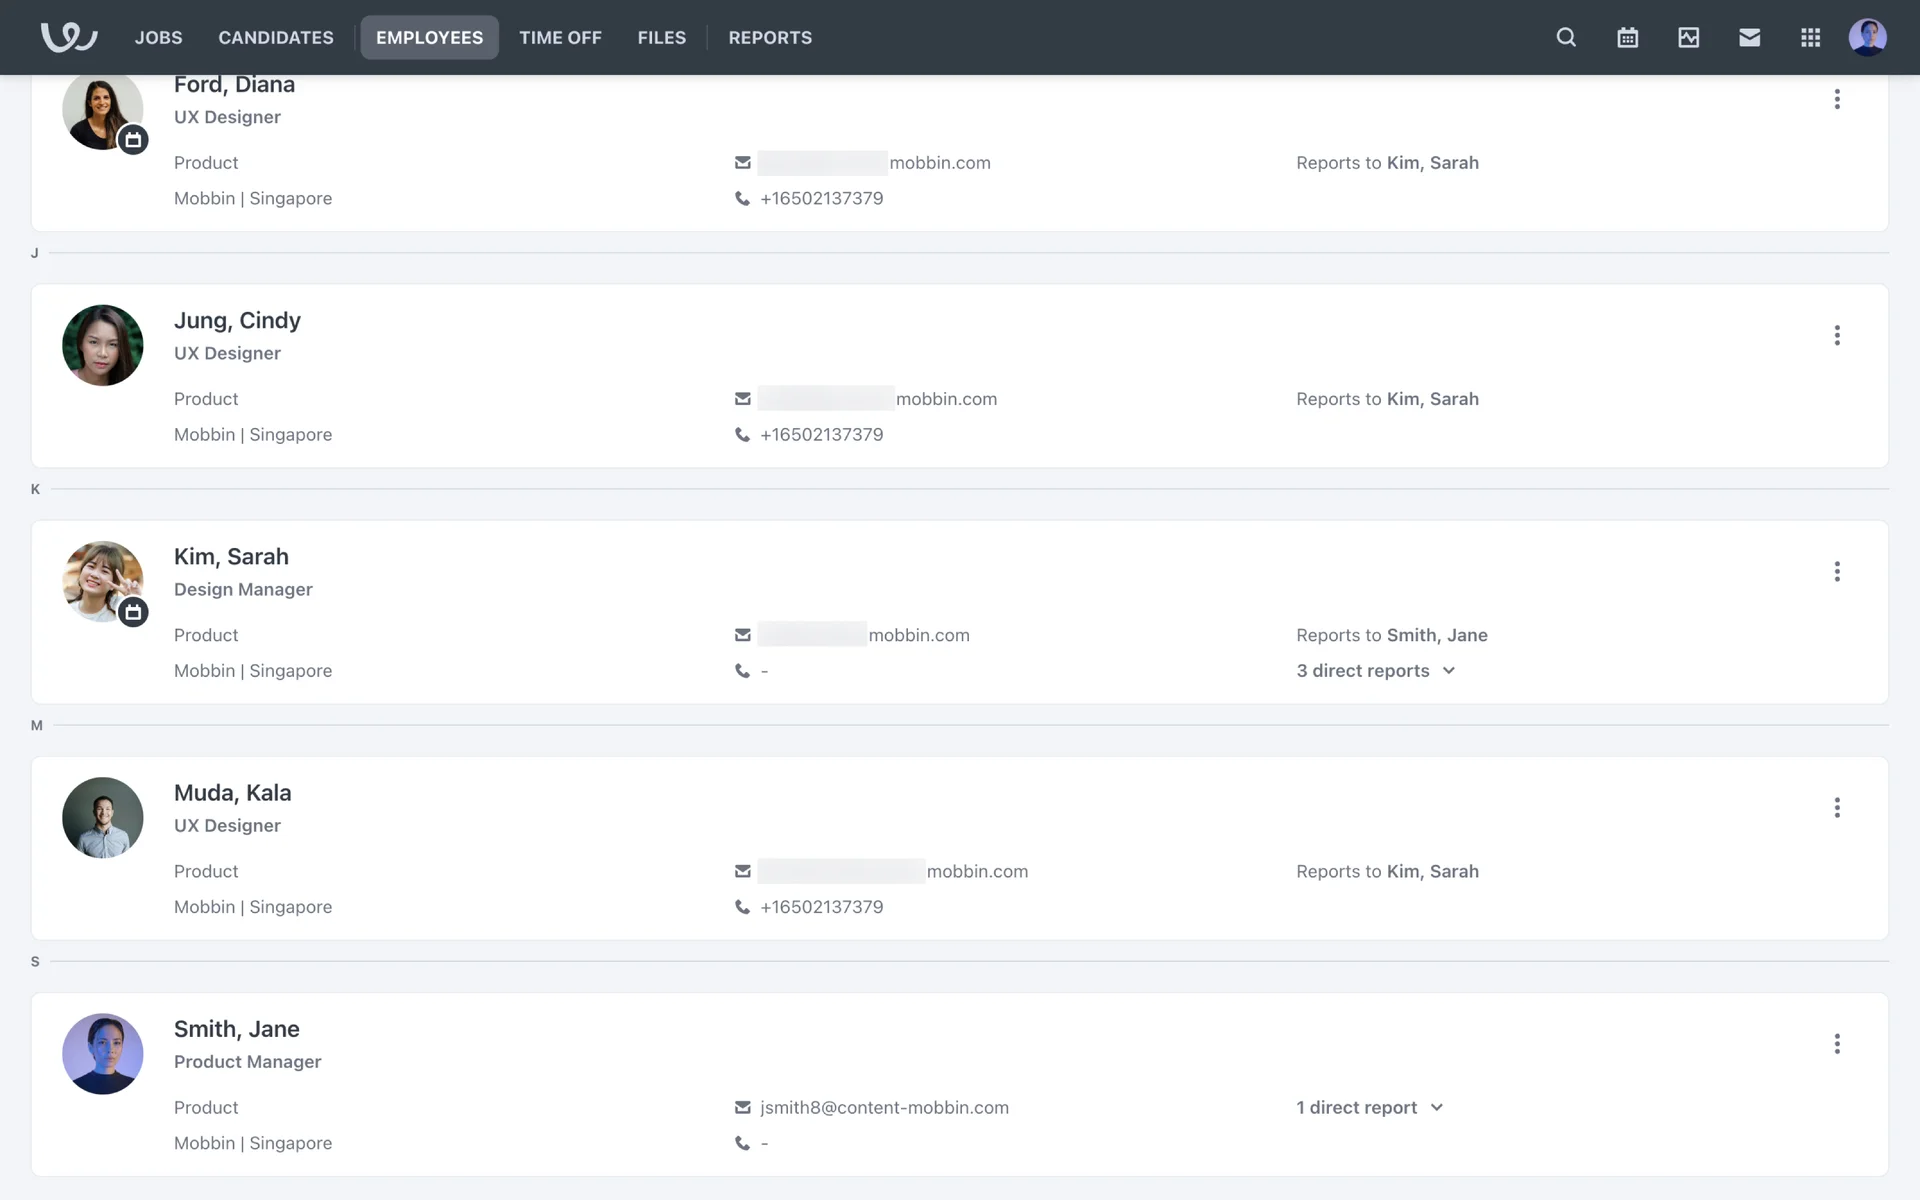Open the user profile avatar menu

1867,37
